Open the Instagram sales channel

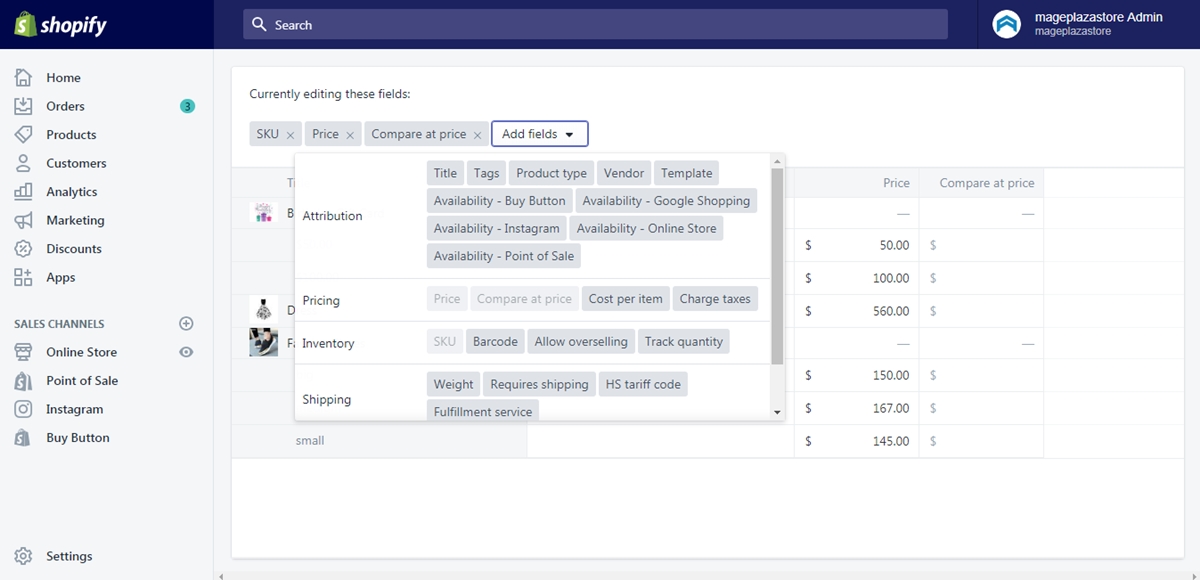point(74,409)
